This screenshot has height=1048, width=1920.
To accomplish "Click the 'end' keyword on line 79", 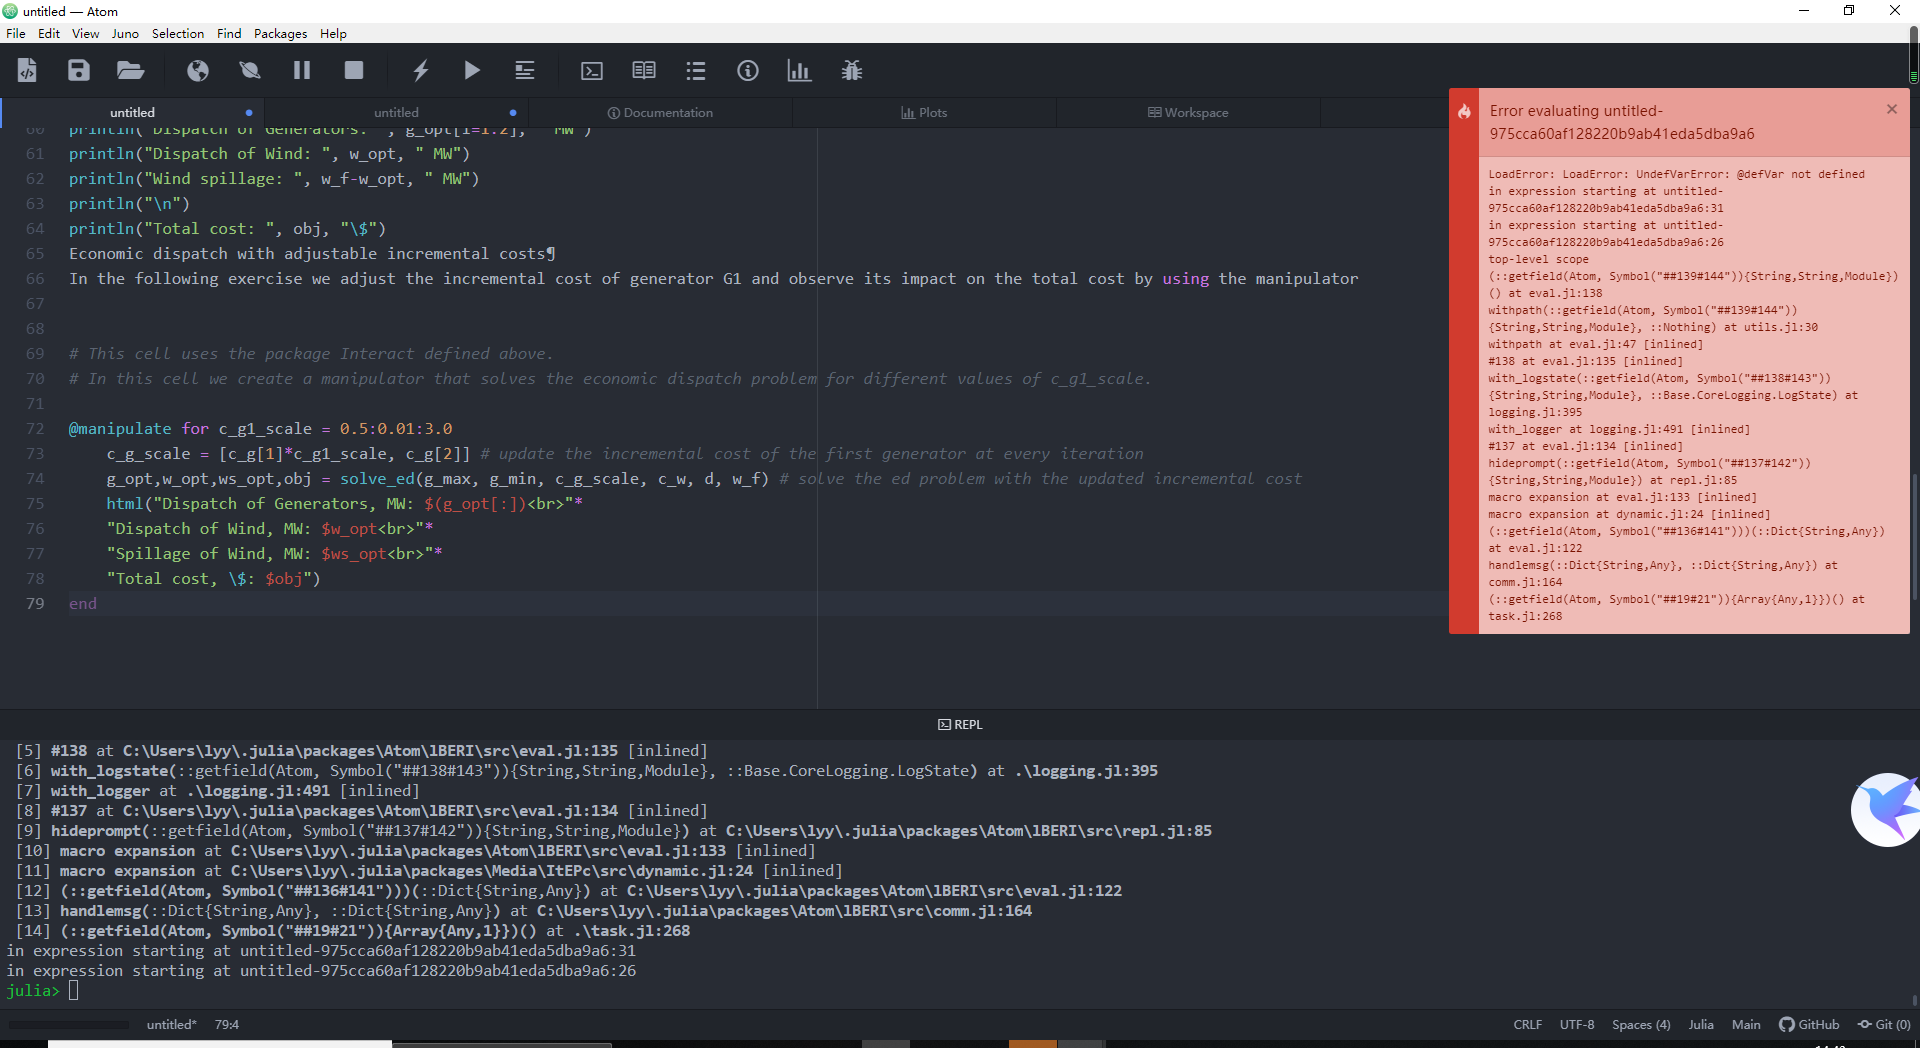I will tap(83, 603).
